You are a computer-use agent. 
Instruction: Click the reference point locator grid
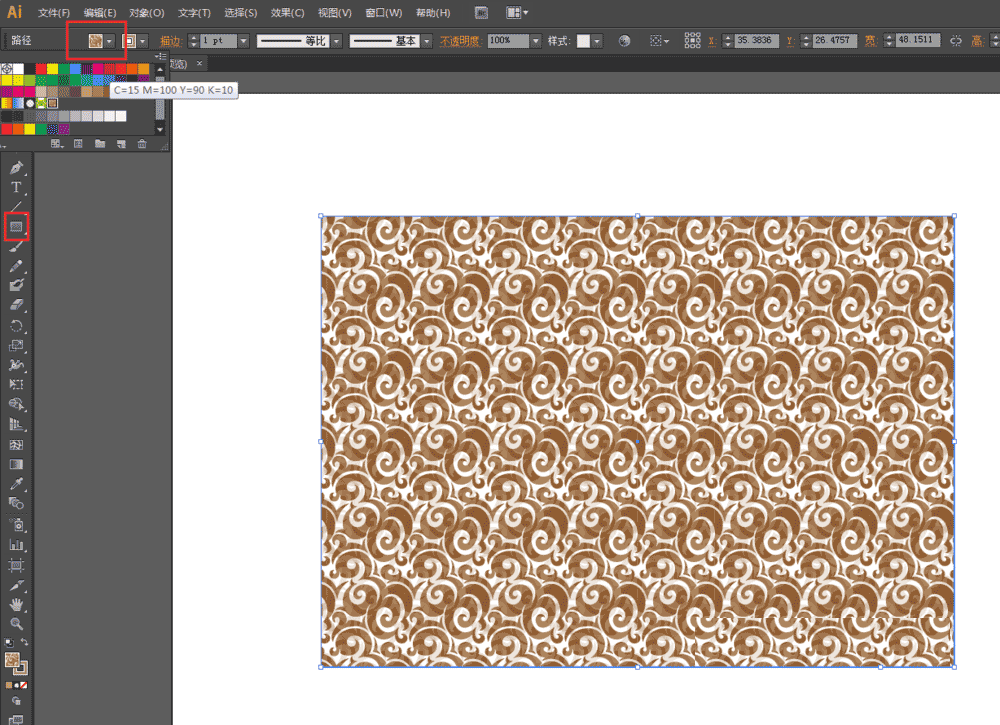tap(692, 41)
